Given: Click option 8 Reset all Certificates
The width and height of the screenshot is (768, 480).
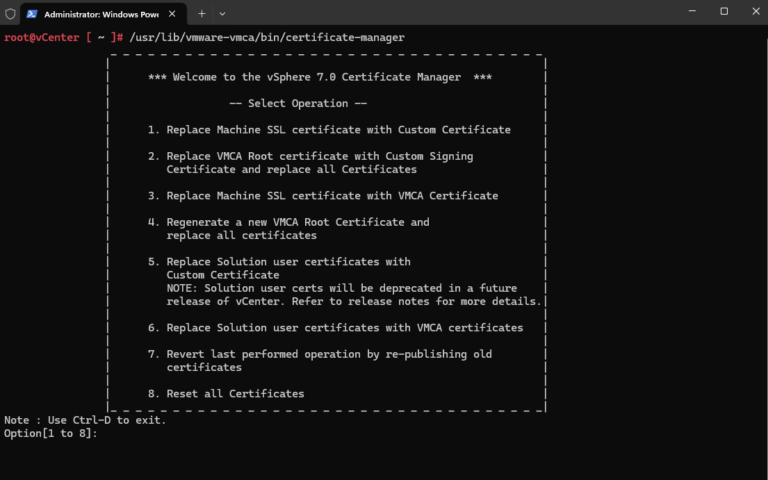Looking at the screenshot, I should coord(226,394).
